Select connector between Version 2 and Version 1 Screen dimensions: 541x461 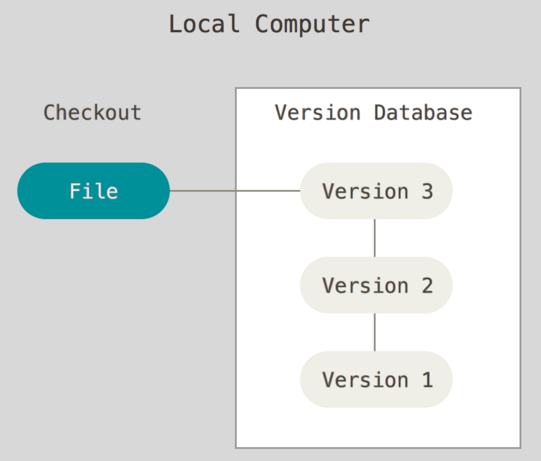click(375, 332)
